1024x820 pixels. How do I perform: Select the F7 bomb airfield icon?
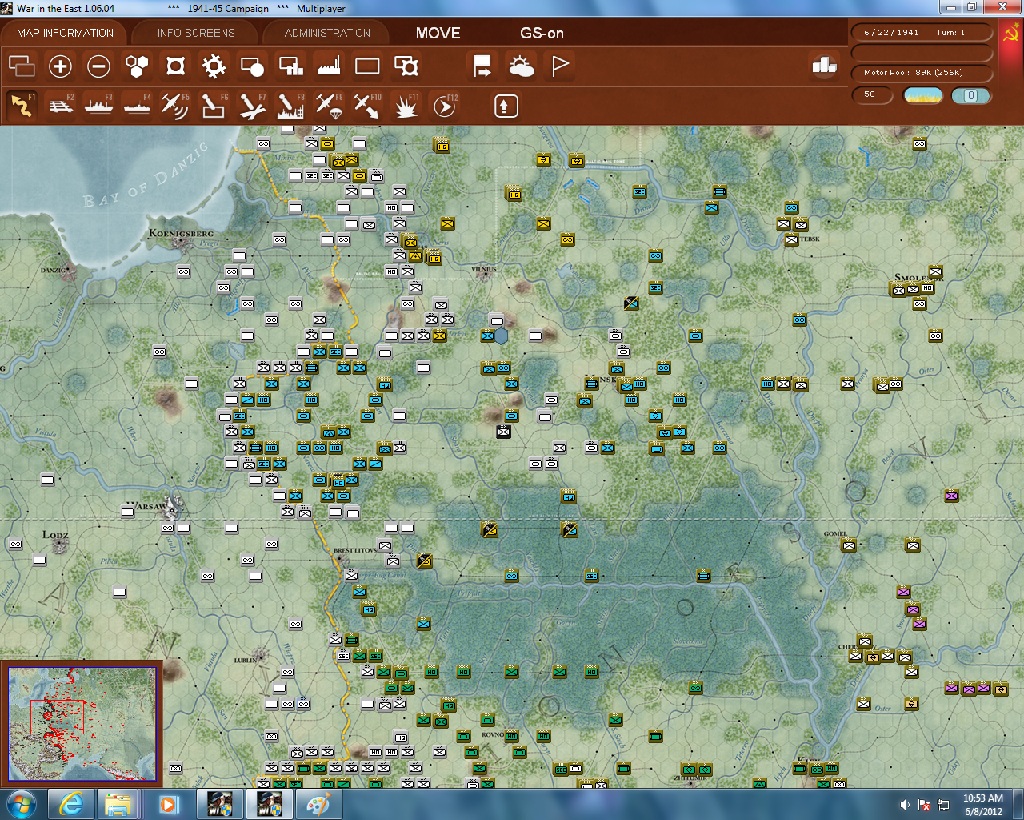click(x=252, y=106)
